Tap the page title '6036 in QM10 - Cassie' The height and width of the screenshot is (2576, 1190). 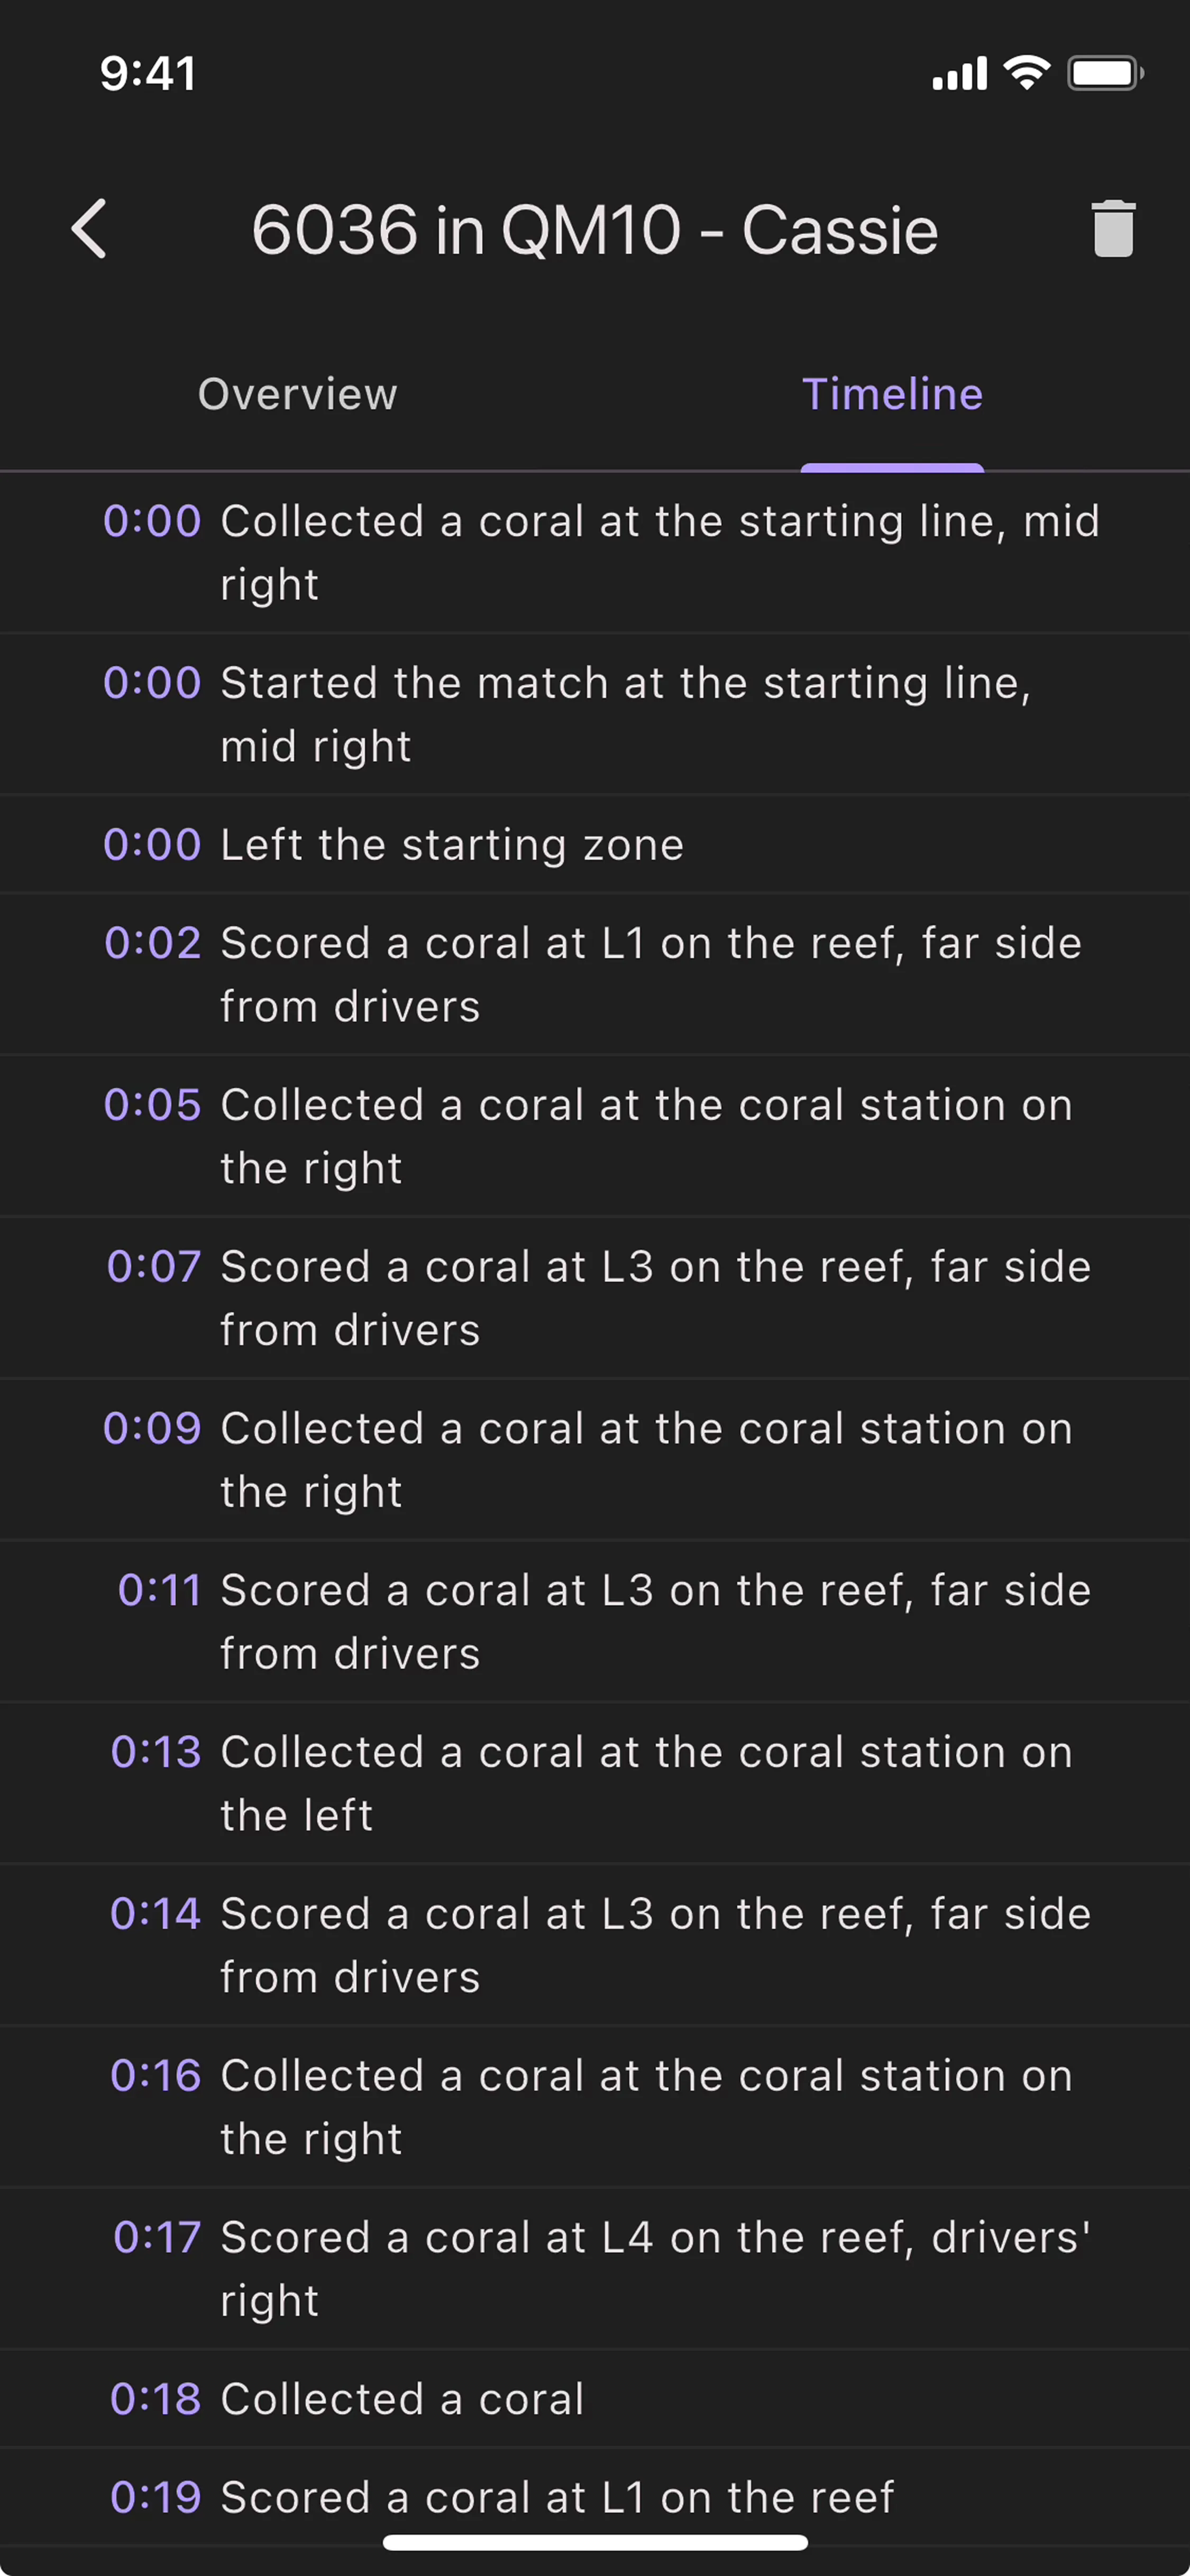coord(594,230)
